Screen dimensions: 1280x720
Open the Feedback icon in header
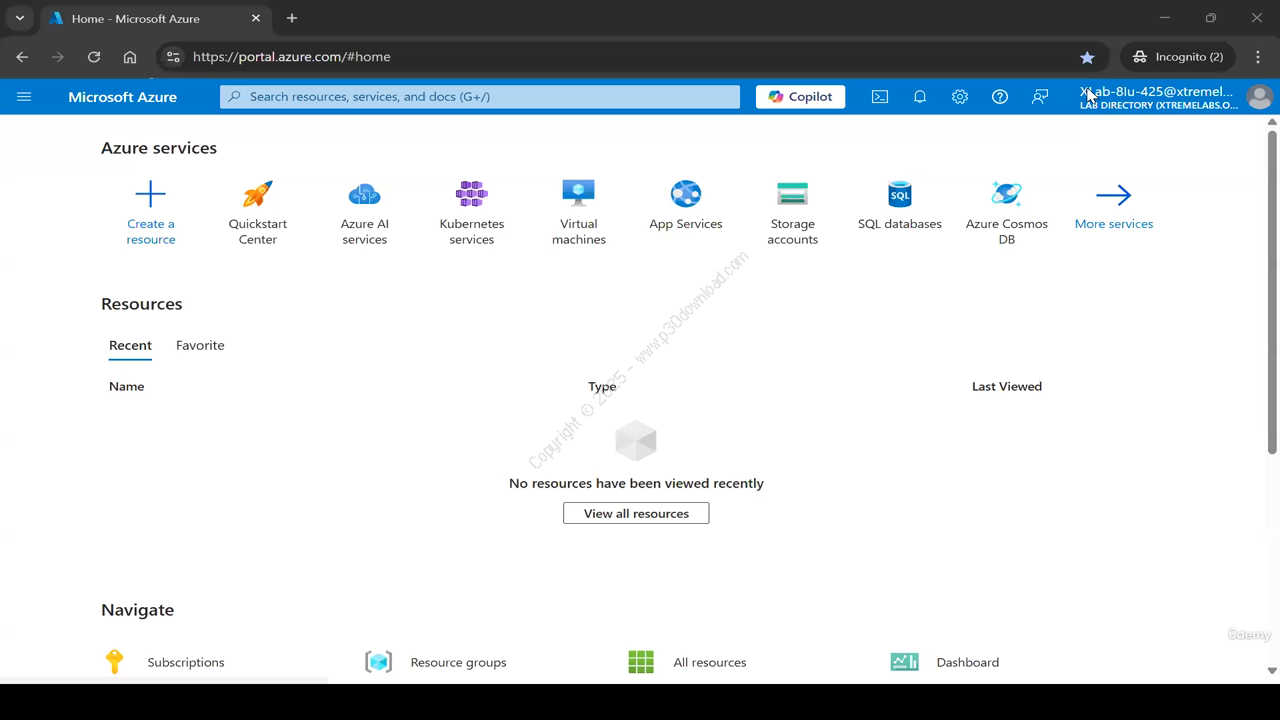pyautogui.click(x=1040, y=97)
